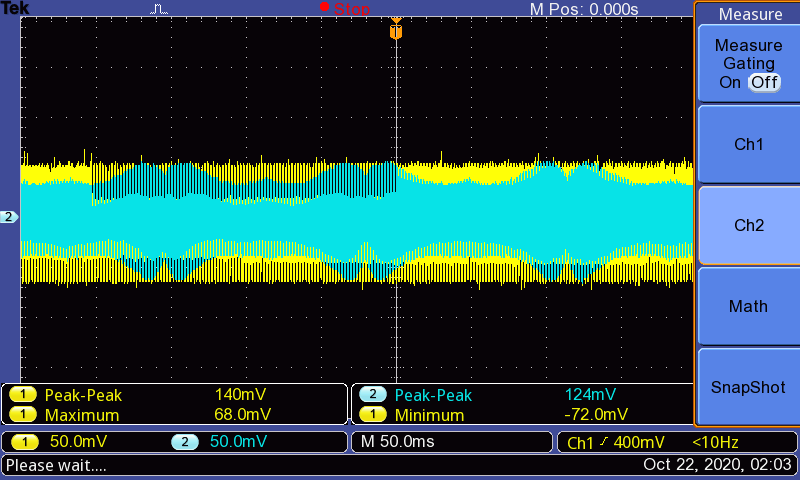Screen dimensions: 800x480
Task: Click the Measure menu title
Action: pos(750,14)
